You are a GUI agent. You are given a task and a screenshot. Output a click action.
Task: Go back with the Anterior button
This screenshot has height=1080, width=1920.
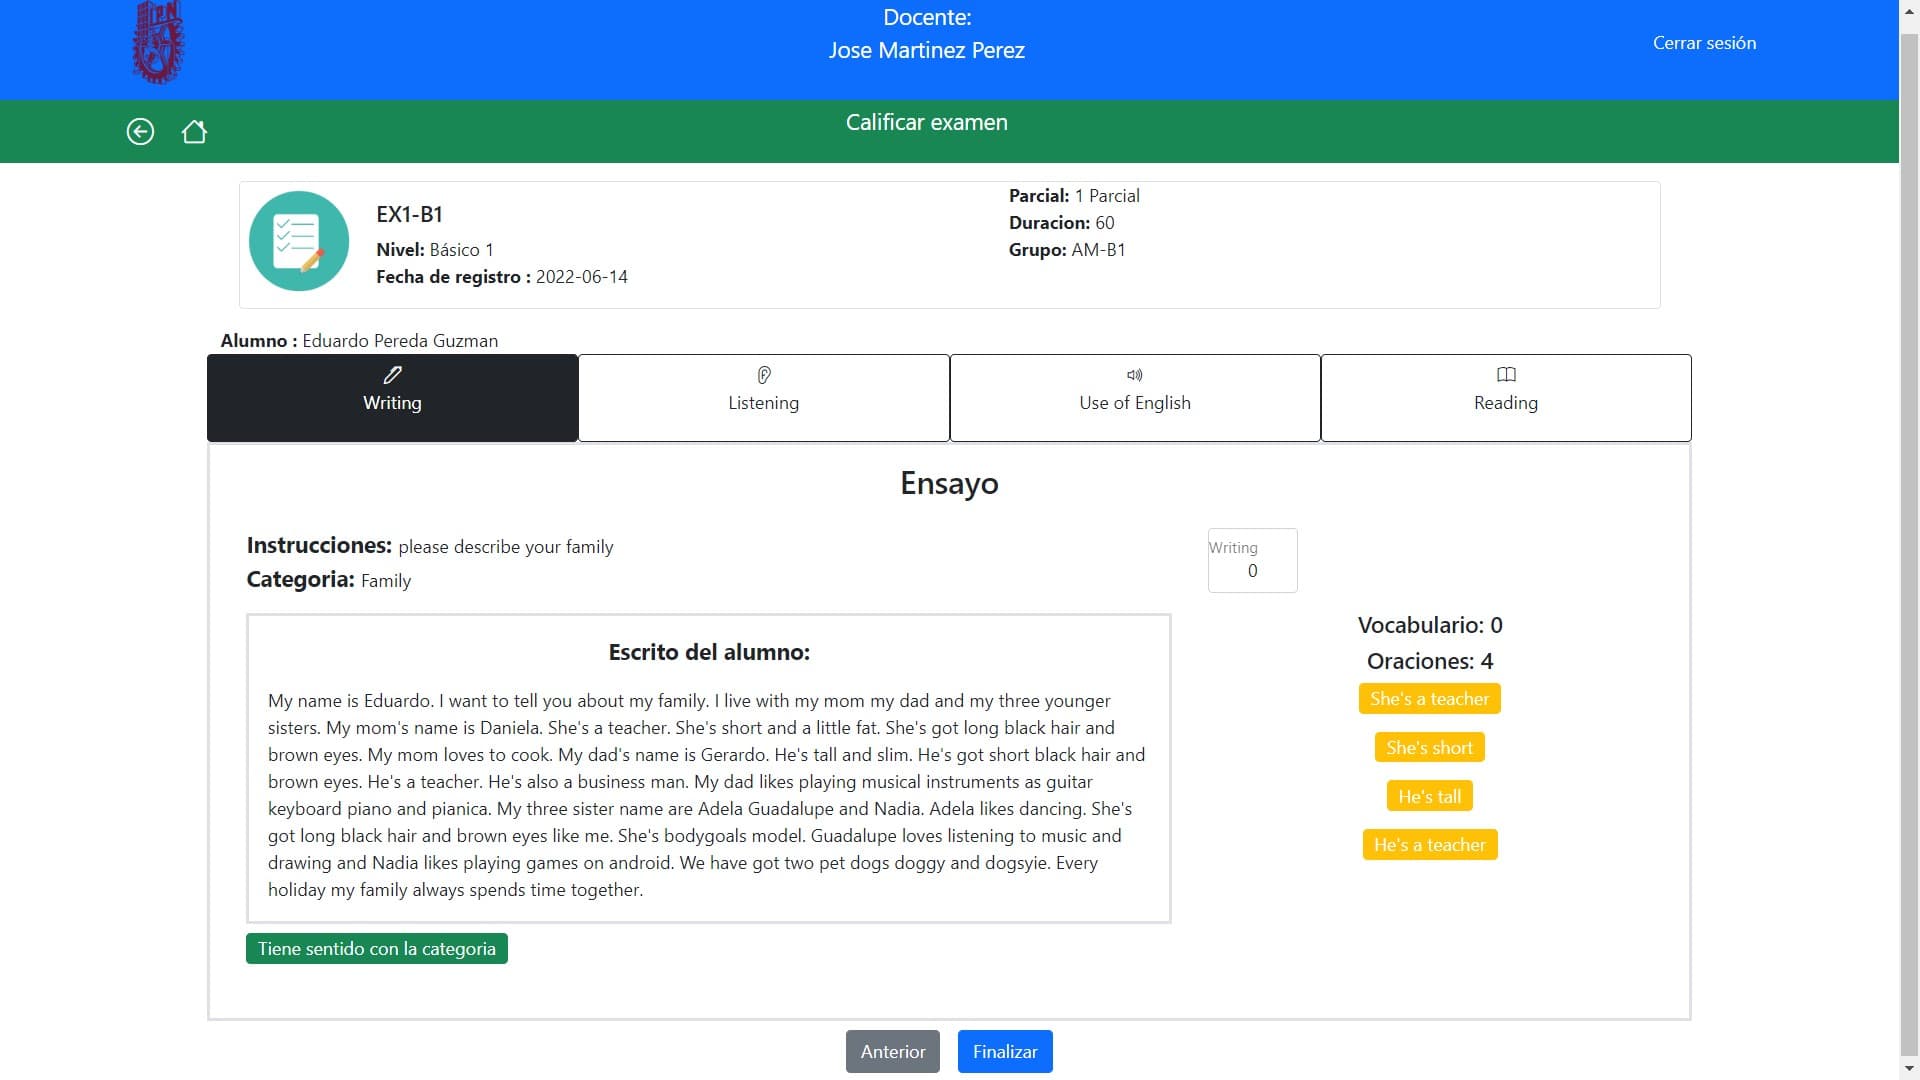(x=892, y=1051)
